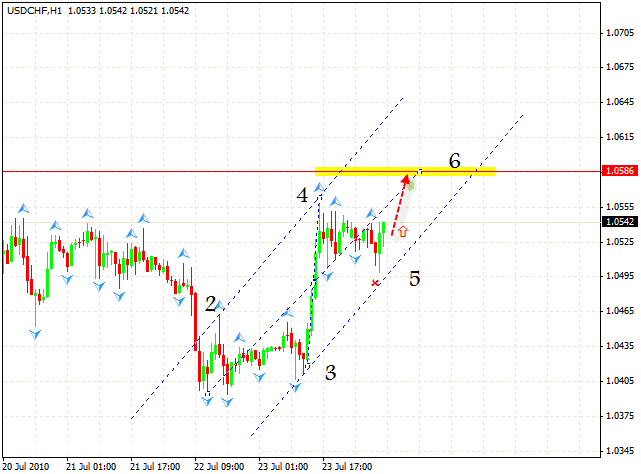The height and width of the screenshot is (474, 641).
Task: Click price scale value 1.0525
Action: [620, 241]
